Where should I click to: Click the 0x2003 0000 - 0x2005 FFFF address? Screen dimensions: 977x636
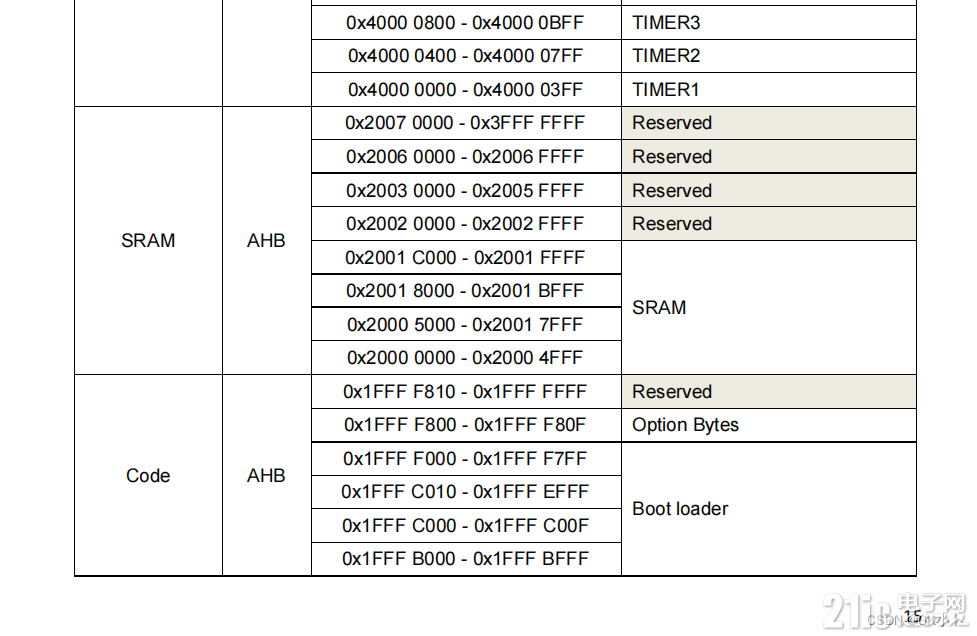[465, 190]
